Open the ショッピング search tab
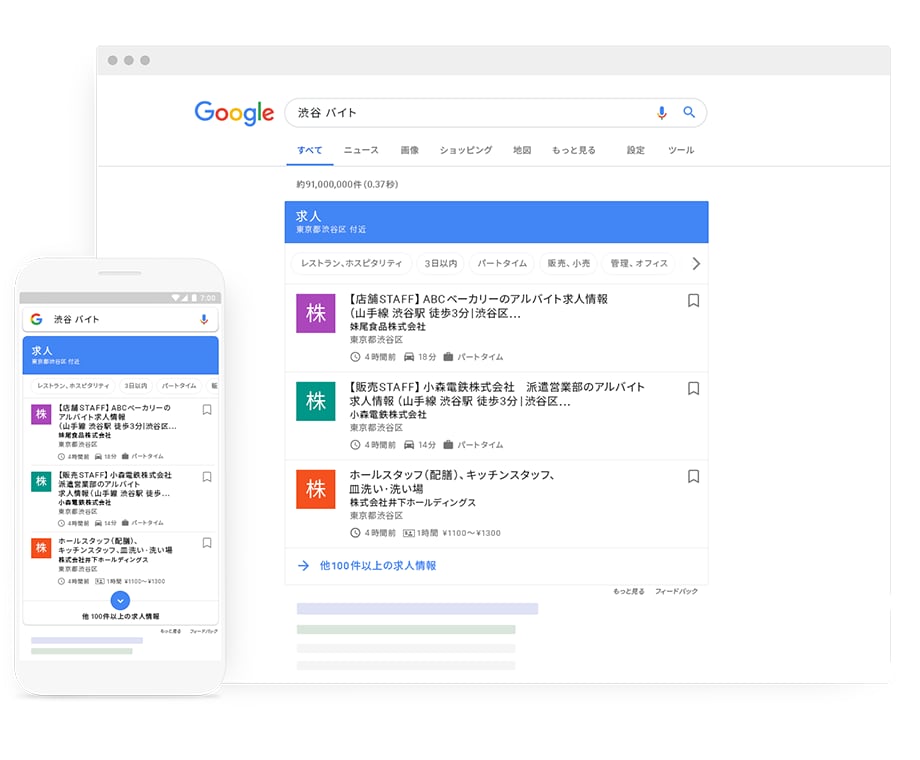This screenshot has height=760, width=920. coord(466,150)
